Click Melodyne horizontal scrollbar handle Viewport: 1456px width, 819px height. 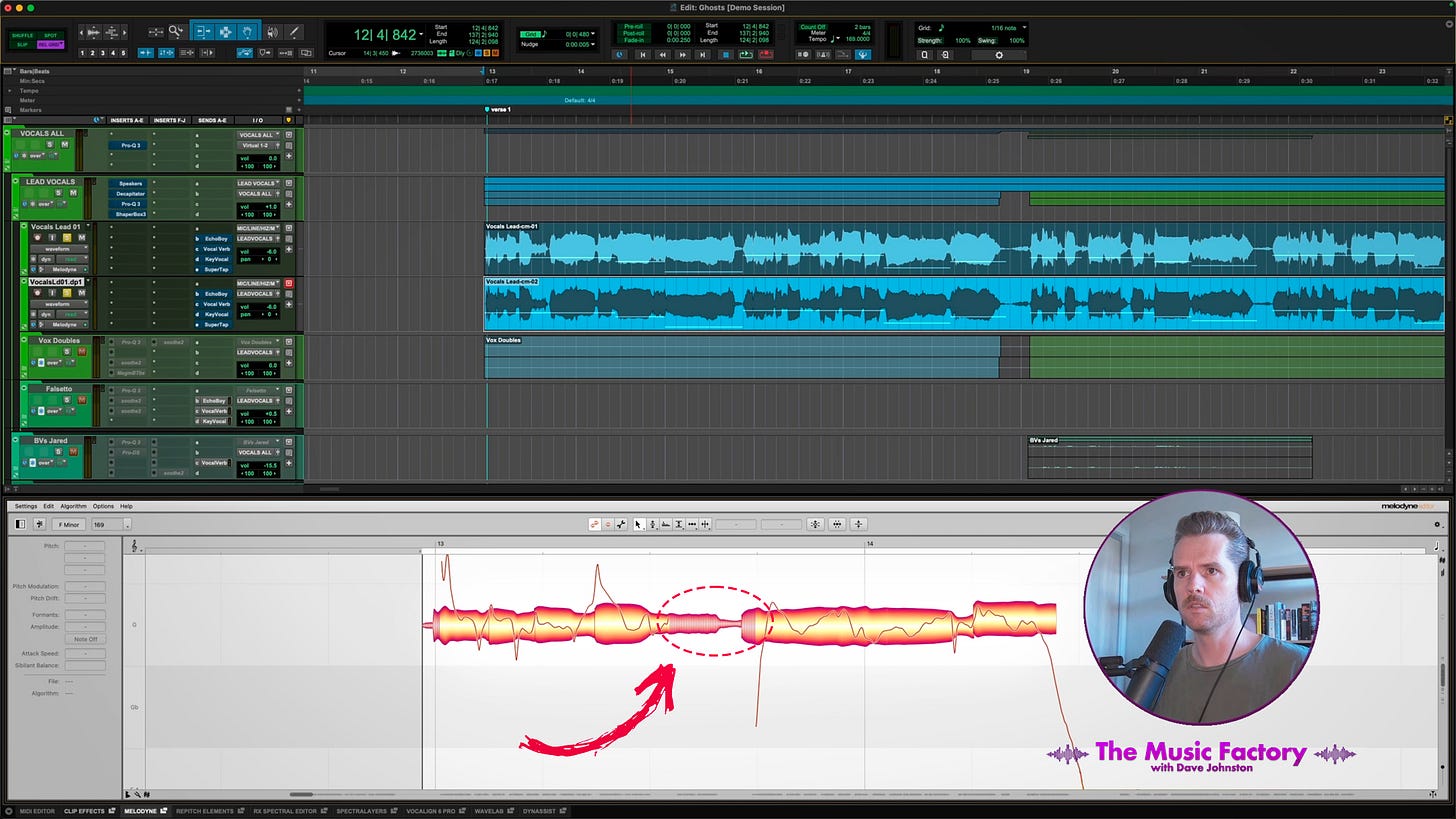(x=301, y=795)
